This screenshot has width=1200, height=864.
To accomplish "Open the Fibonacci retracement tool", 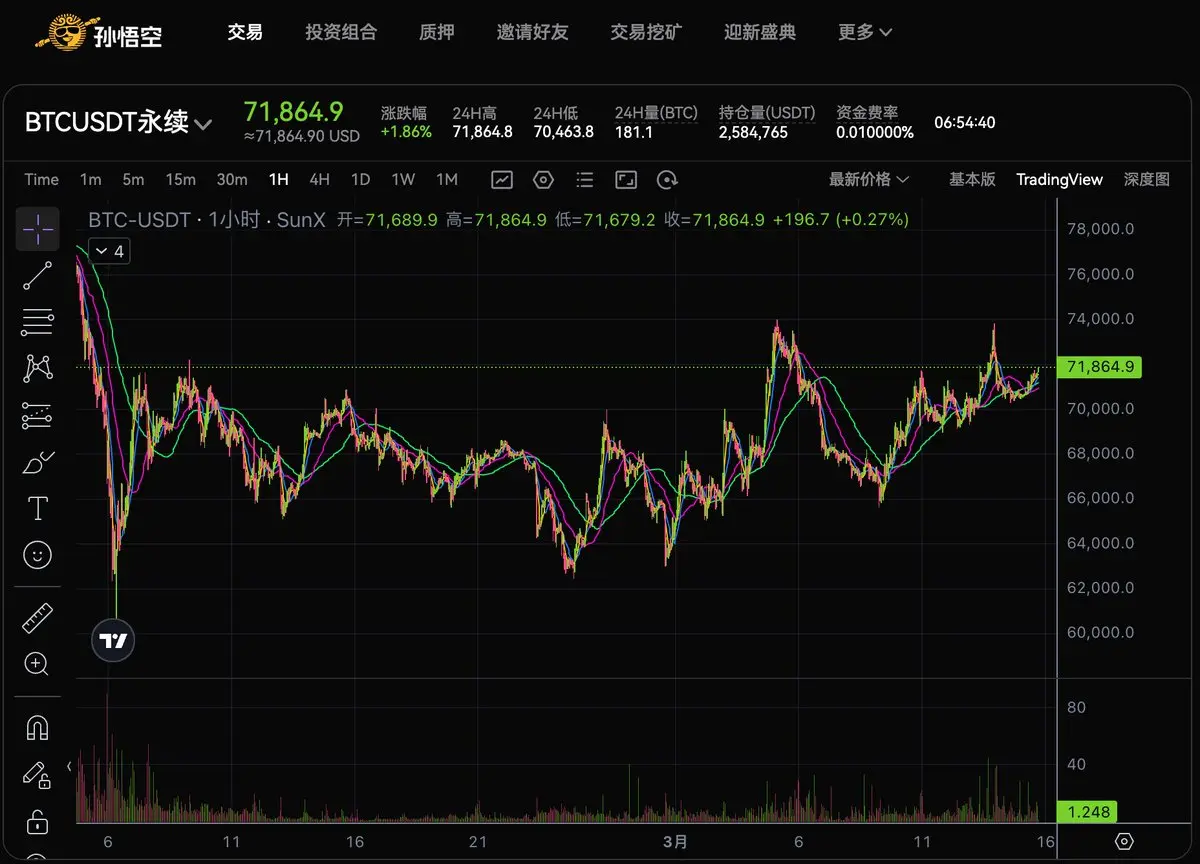I will [37, 322].
